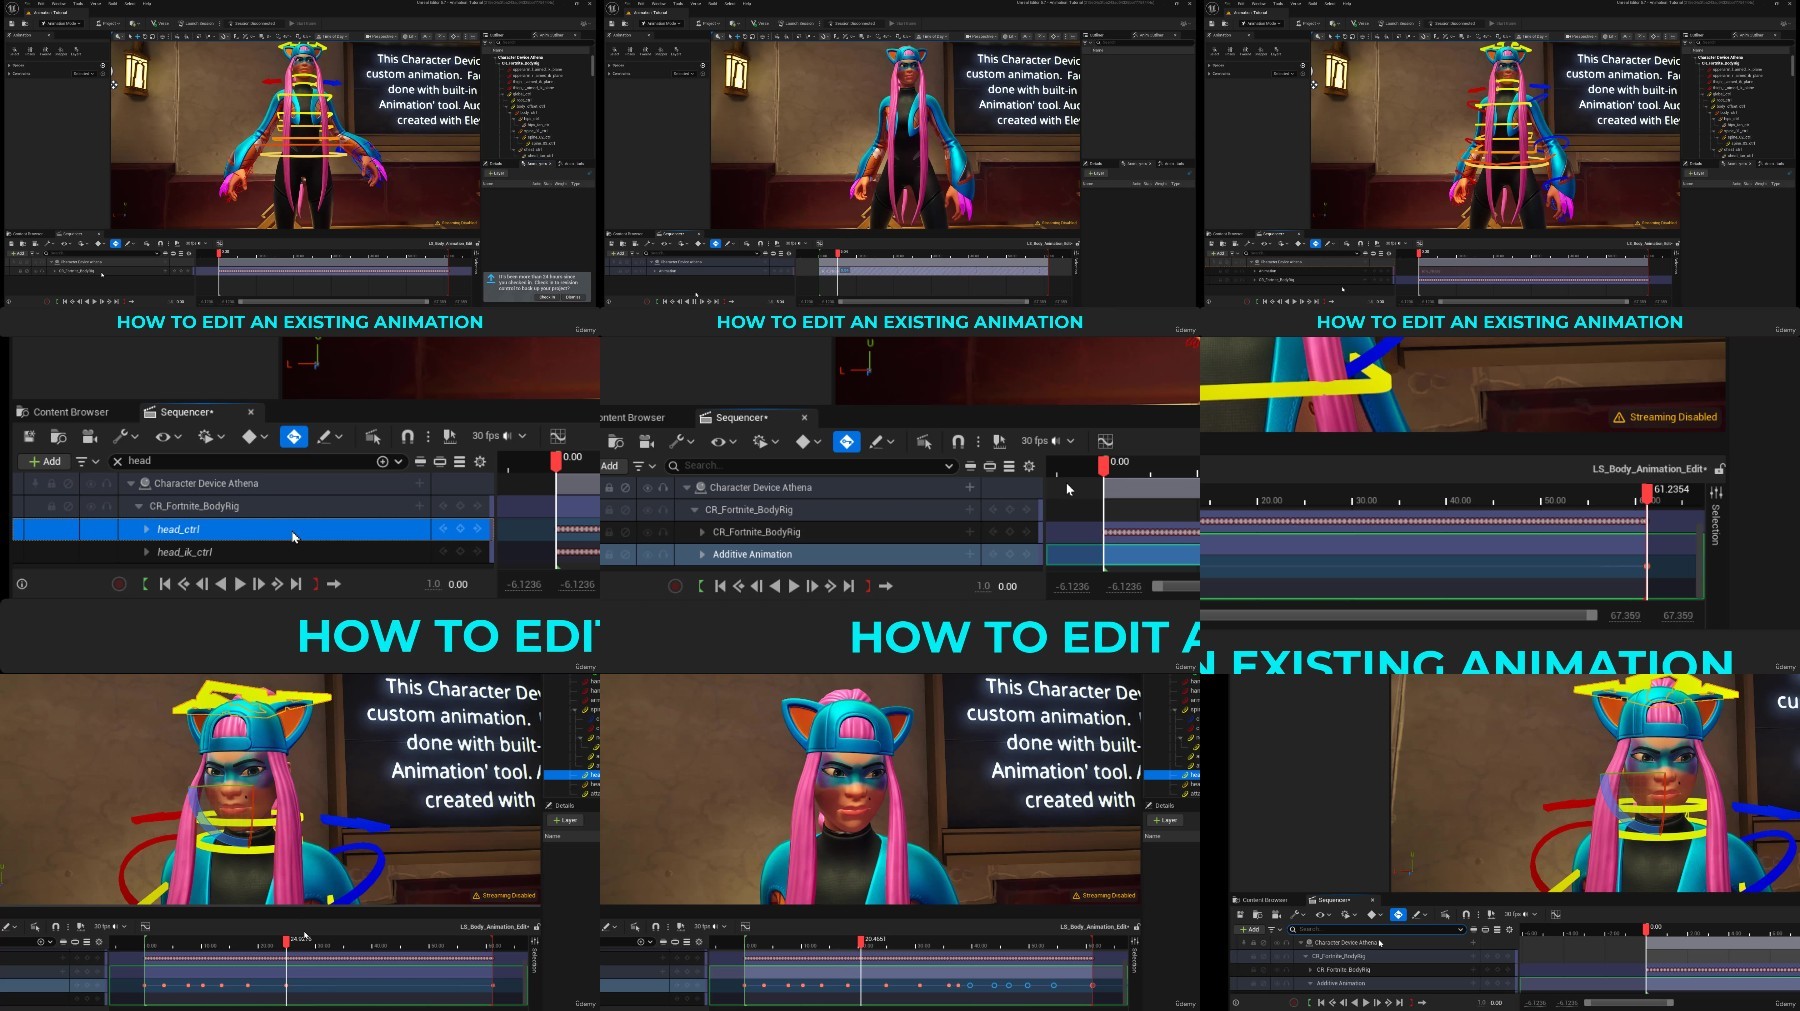The image size is (1800, 1011).
Task: Click marker-cursor icon in middle-center Sequencer toolbar
Action: [999, 441]
